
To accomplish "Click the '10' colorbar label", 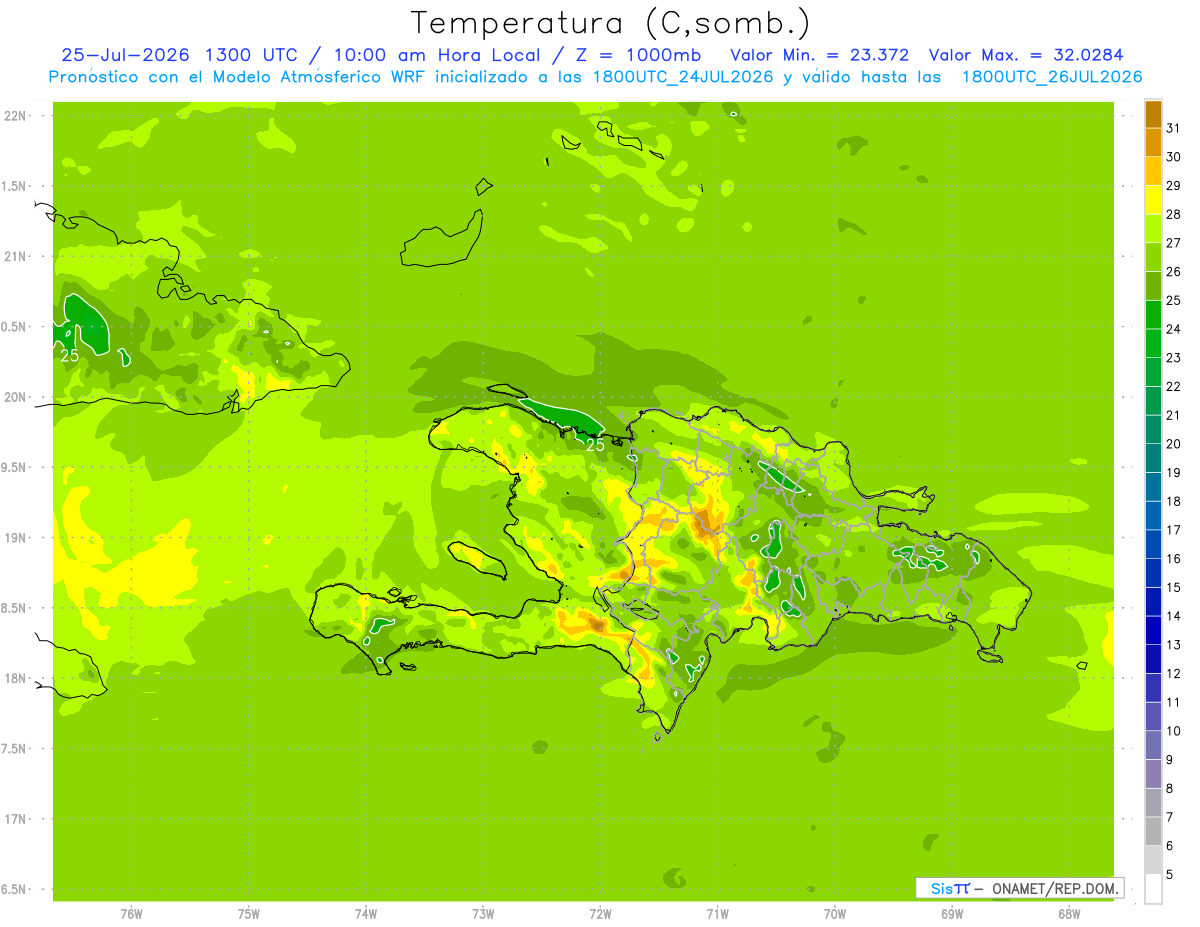I will [1174, 731].
